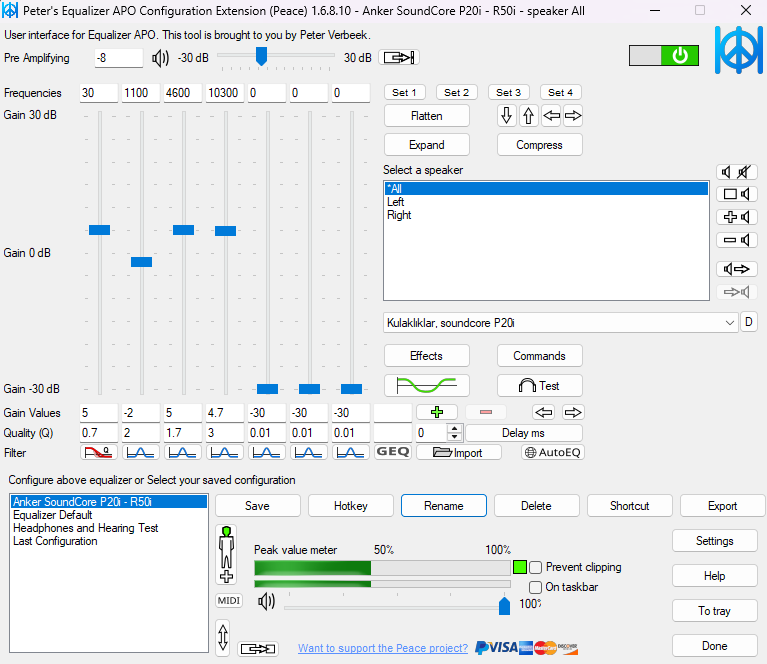
Task: Click bottom arrow icon next to support link
Action: [x=258, y=649]
